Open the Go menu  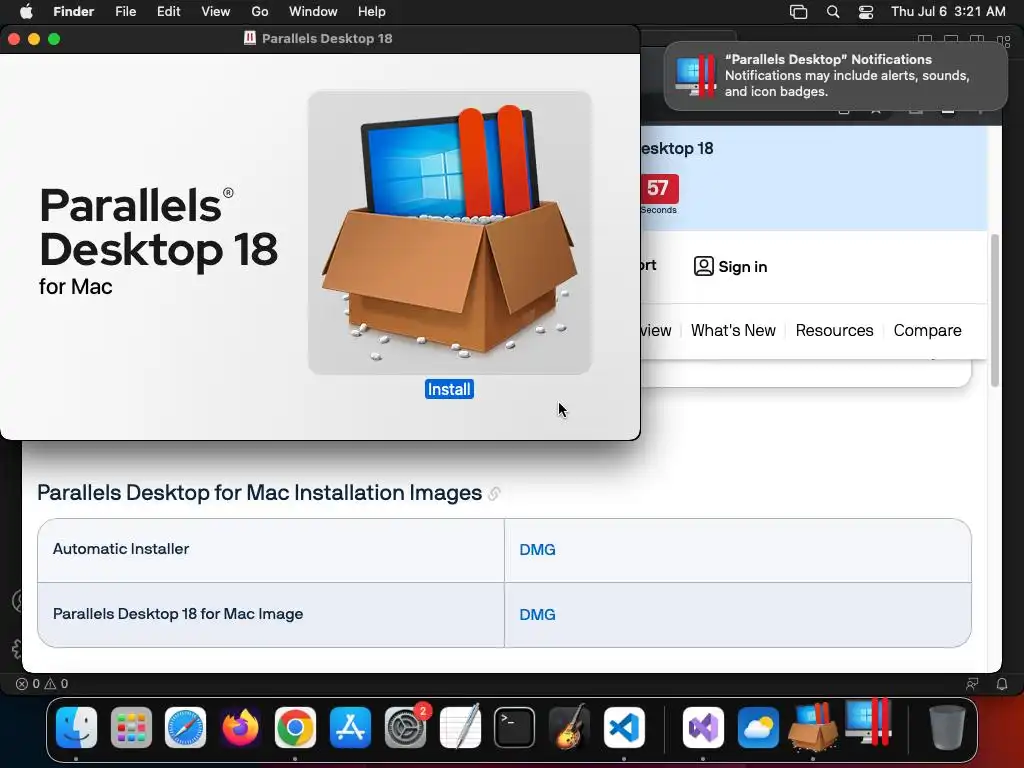(260, 11)
